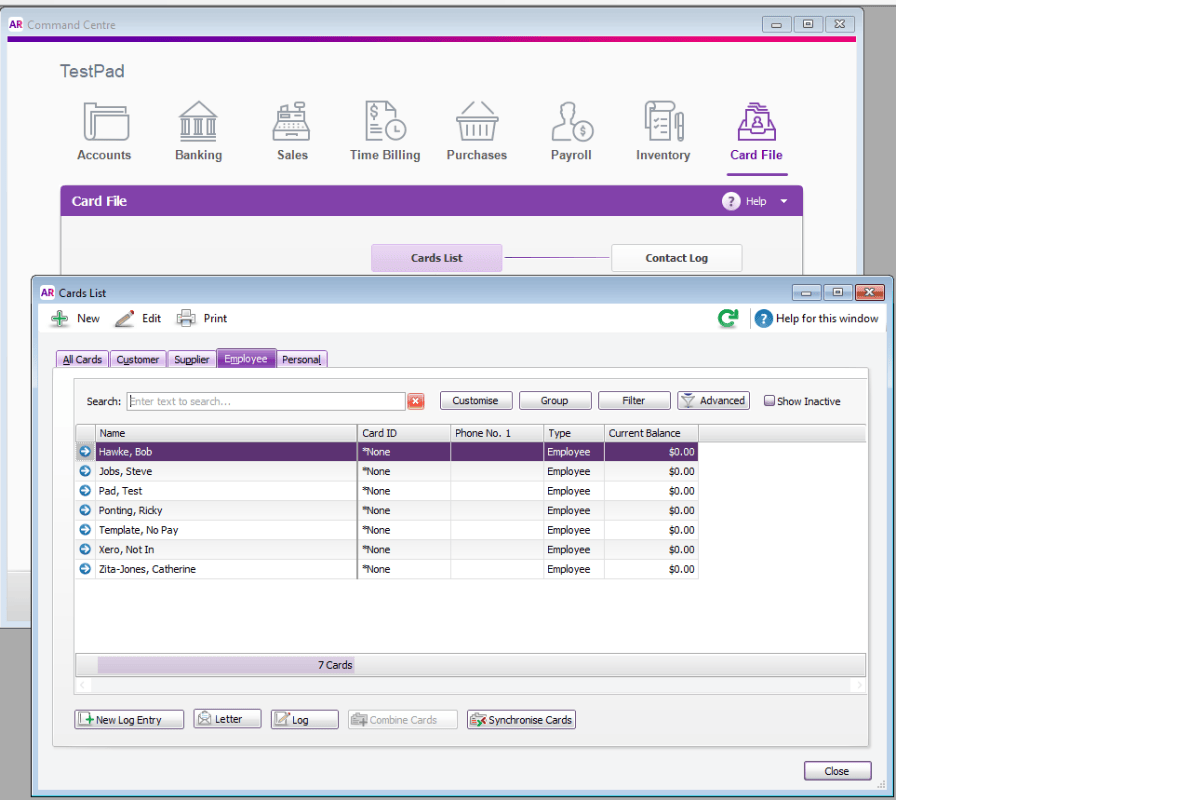Click the Synchronise Cards button
This screenshot has width=1200, height=800.
click(x=521, y=719)
